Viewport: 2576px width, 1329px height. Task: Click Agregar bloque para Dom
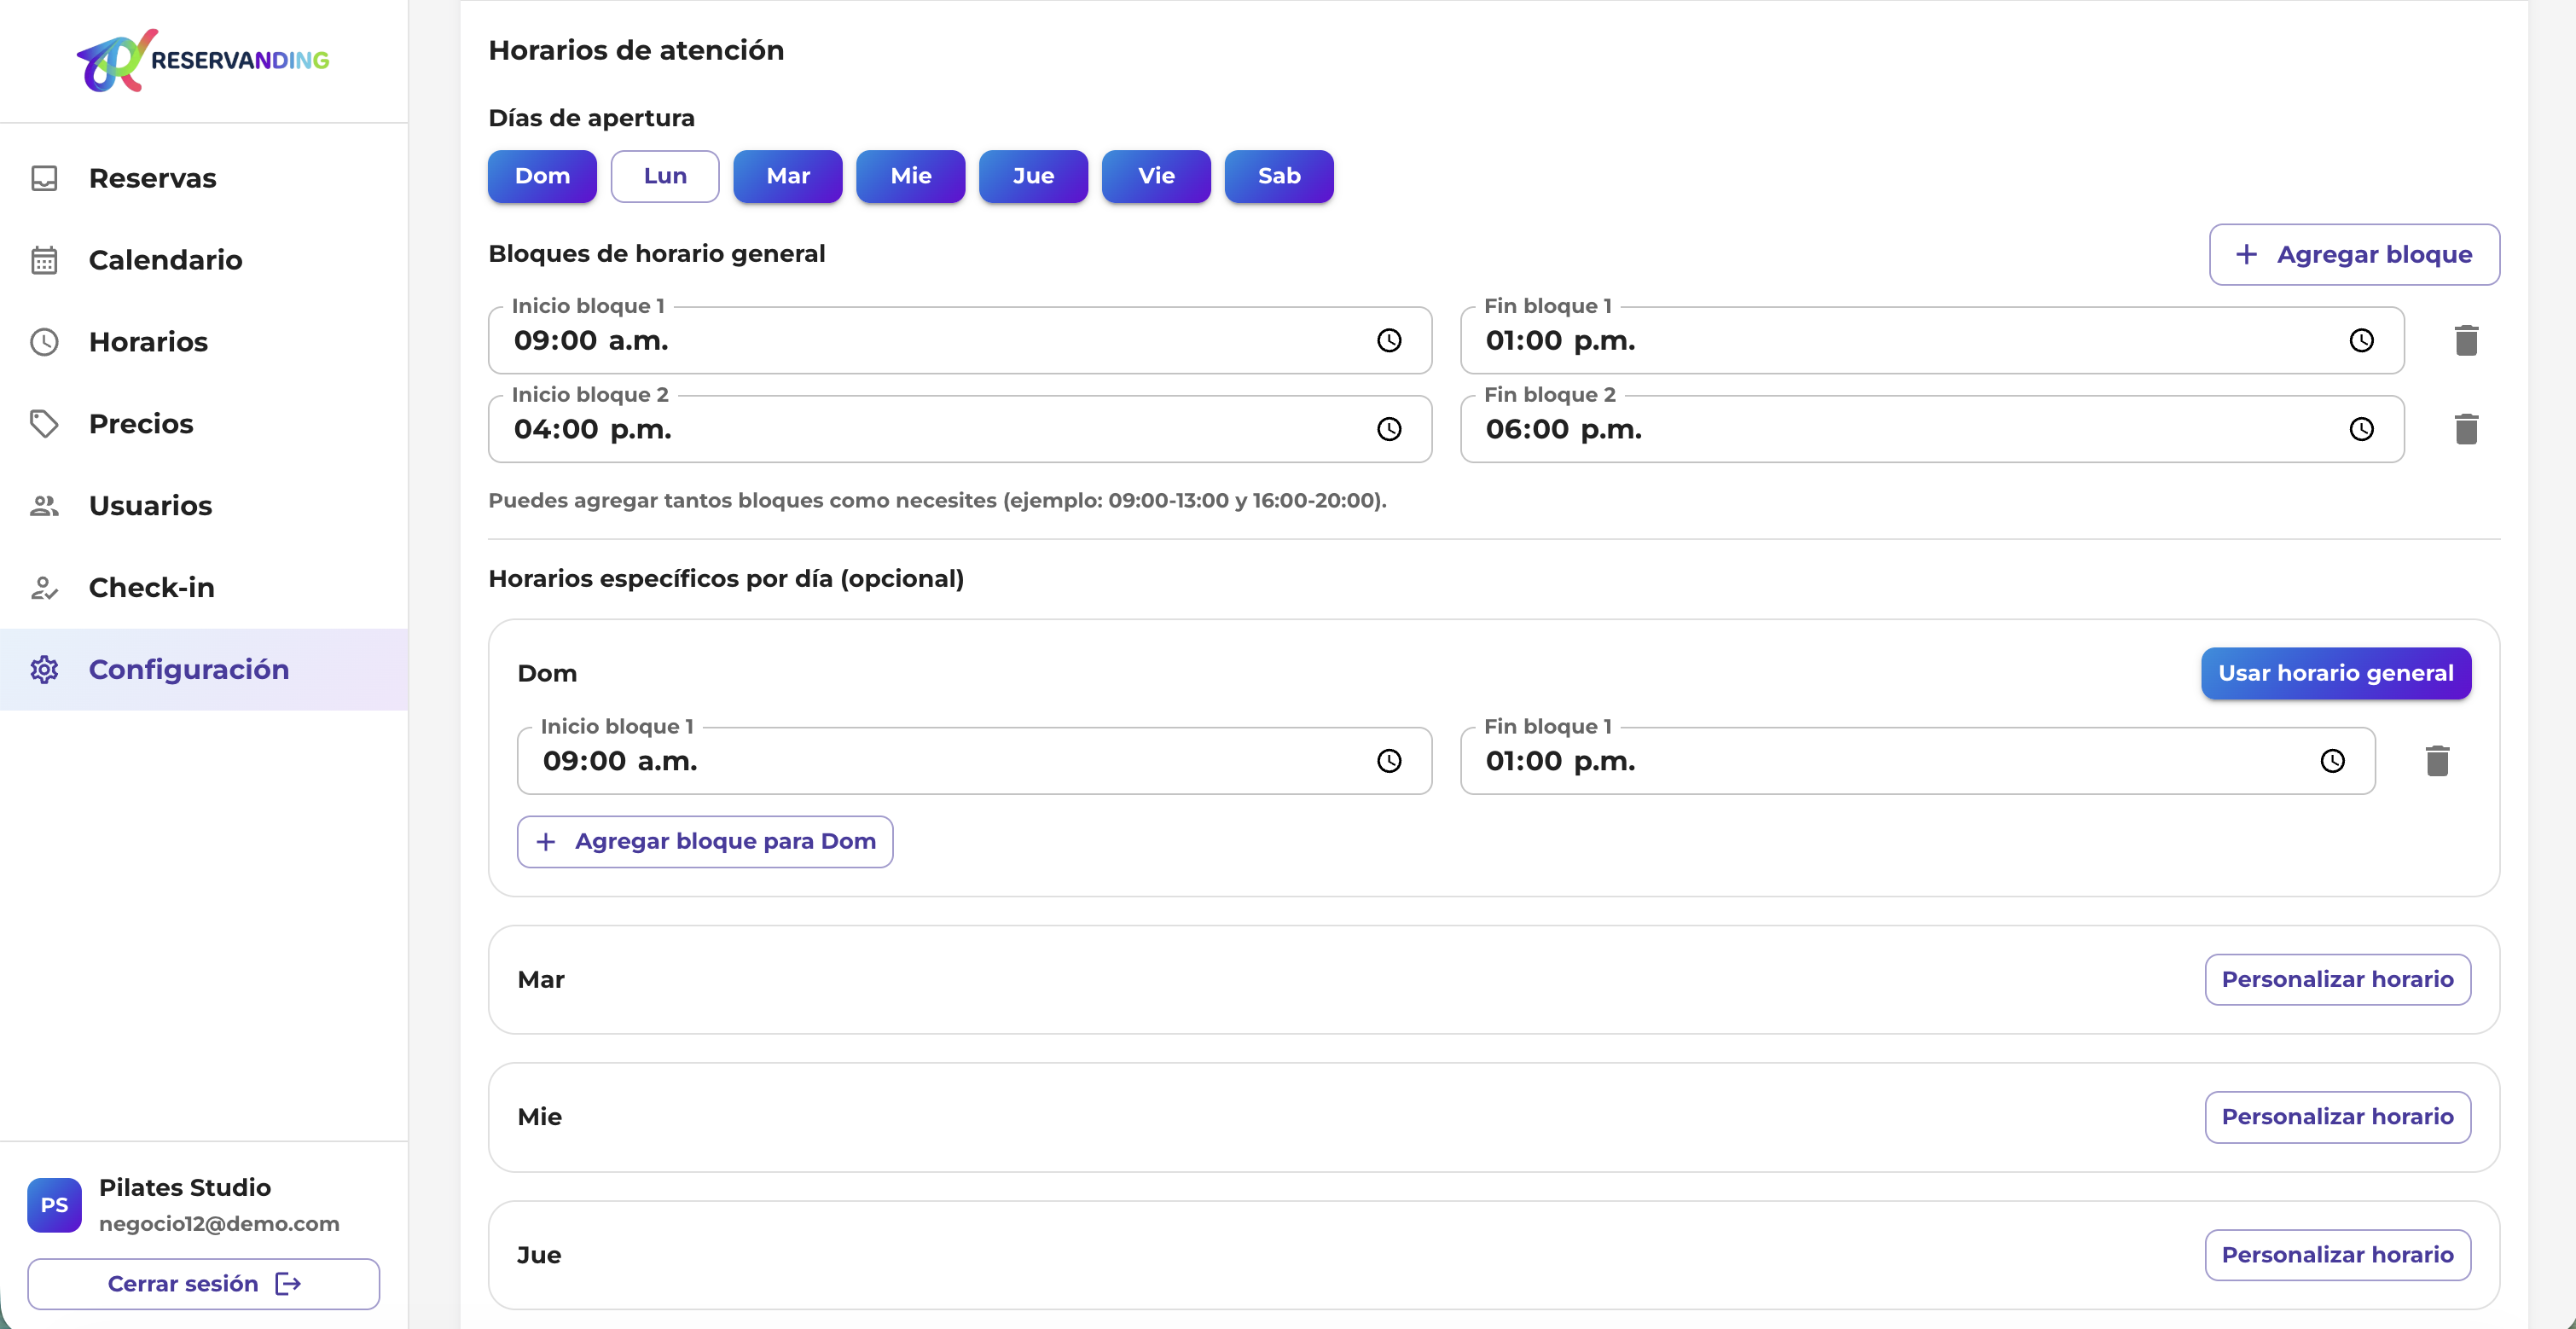[x=705, y=842]
